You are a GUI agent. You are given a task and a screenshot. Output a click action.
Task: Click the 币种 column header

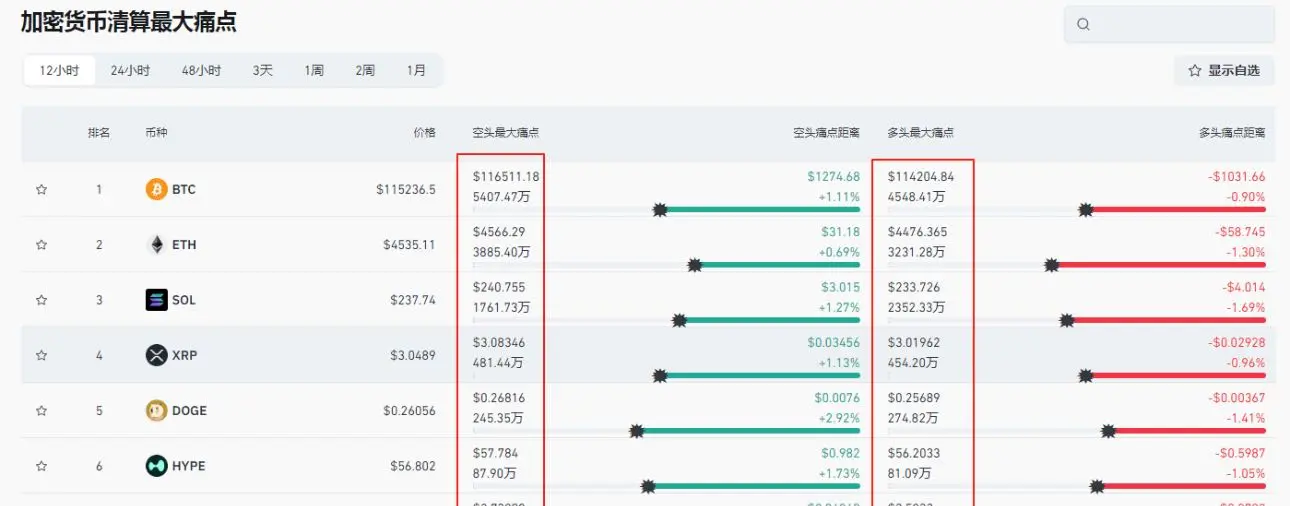point(156,132)
